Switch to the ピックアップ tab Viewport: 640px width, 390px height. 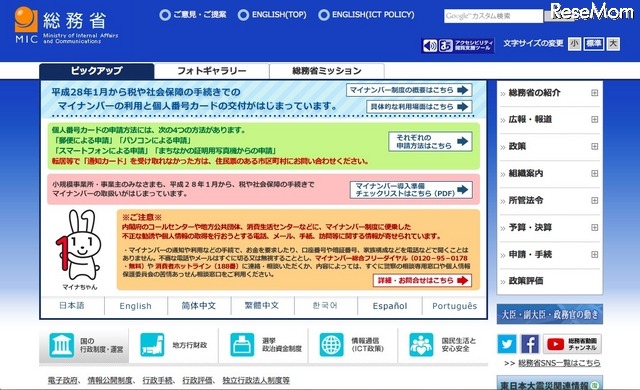tap(97, 71)
